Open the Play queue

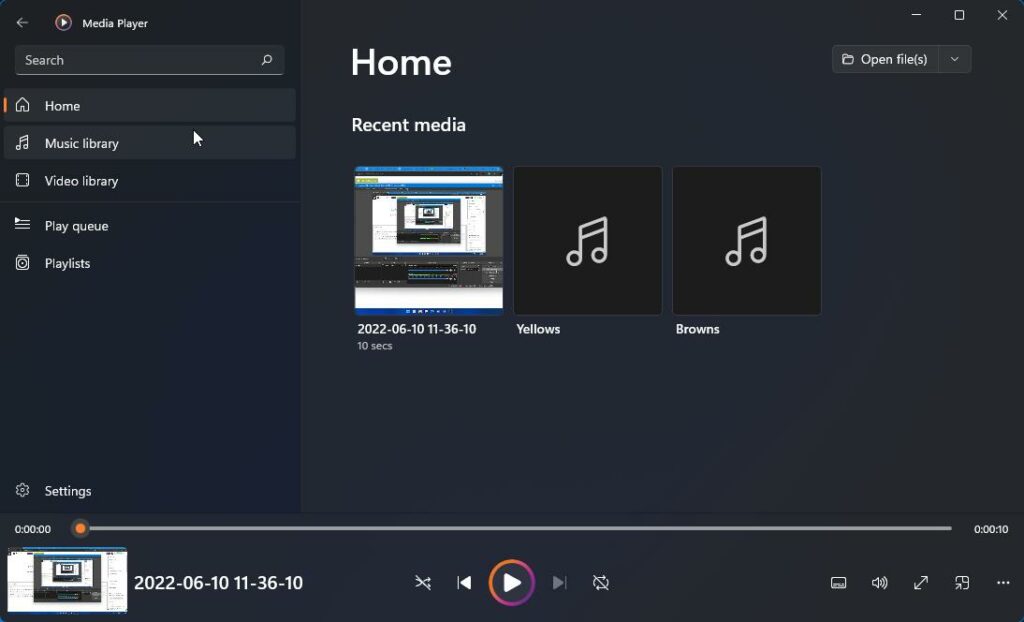(x=75, y=225)
